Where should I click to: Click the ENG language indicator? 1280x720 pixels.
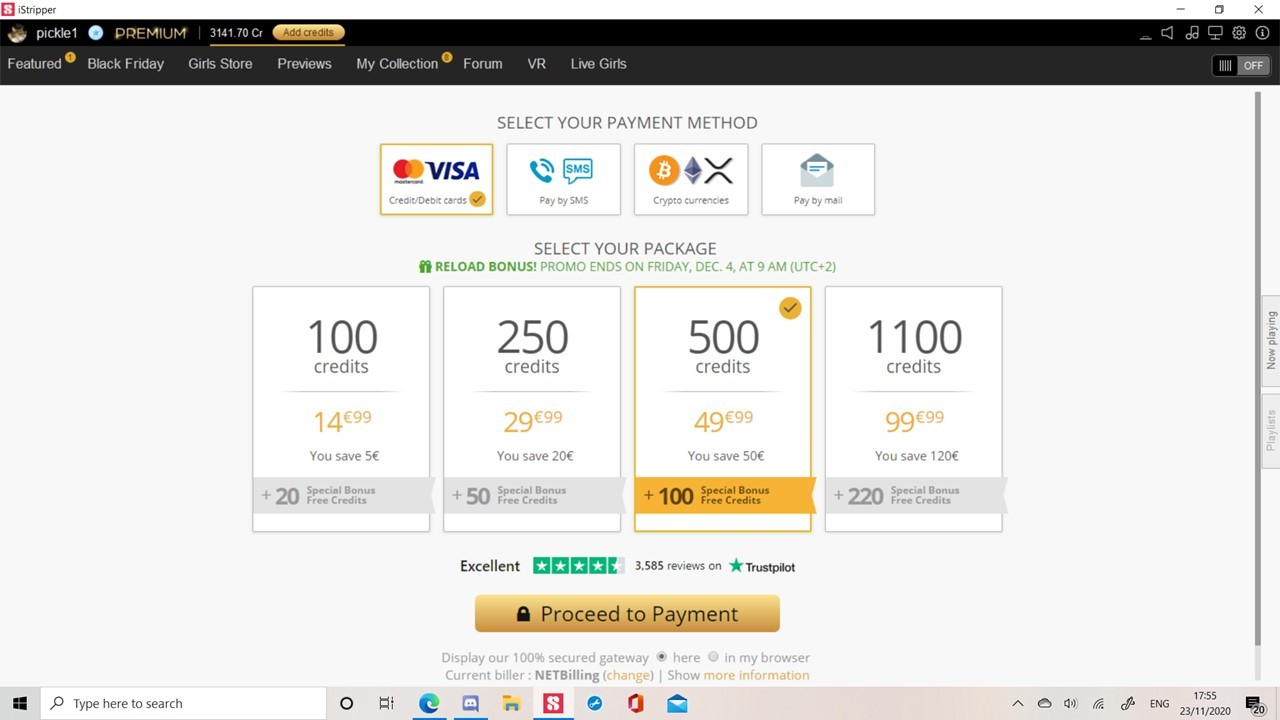point(1159,704)
